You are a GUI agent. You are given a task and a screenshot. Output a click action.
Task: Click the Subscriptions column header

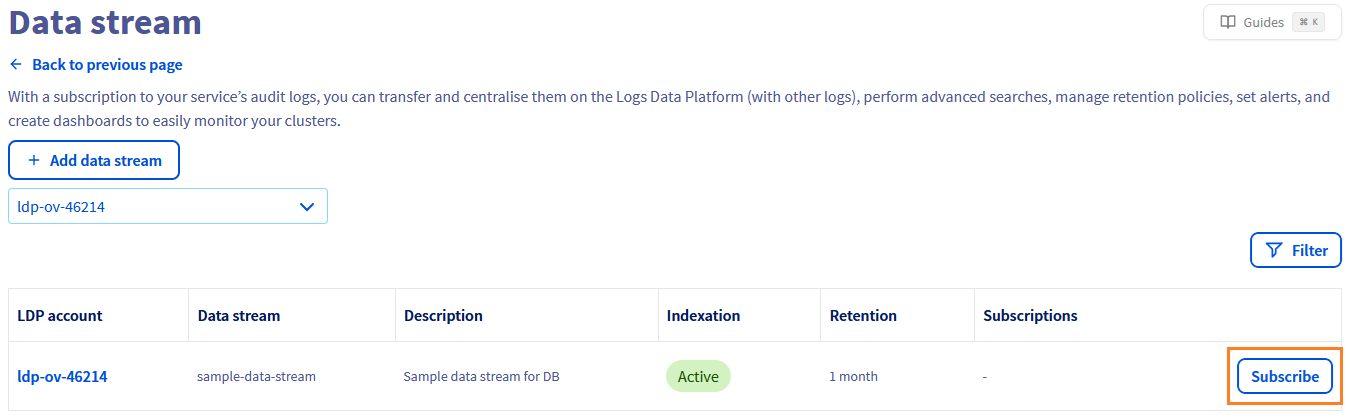click(x=1030, y=316)
